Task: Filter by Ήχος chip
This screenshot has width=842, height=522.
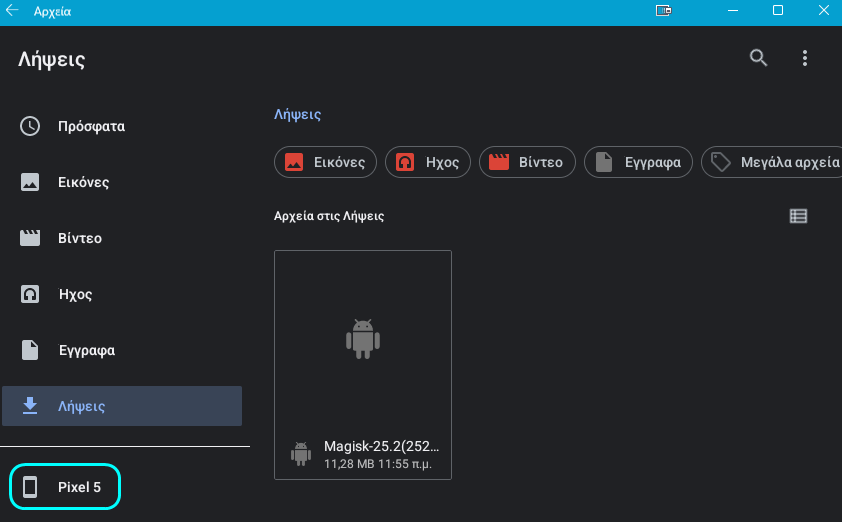Action: click(428, 162)
